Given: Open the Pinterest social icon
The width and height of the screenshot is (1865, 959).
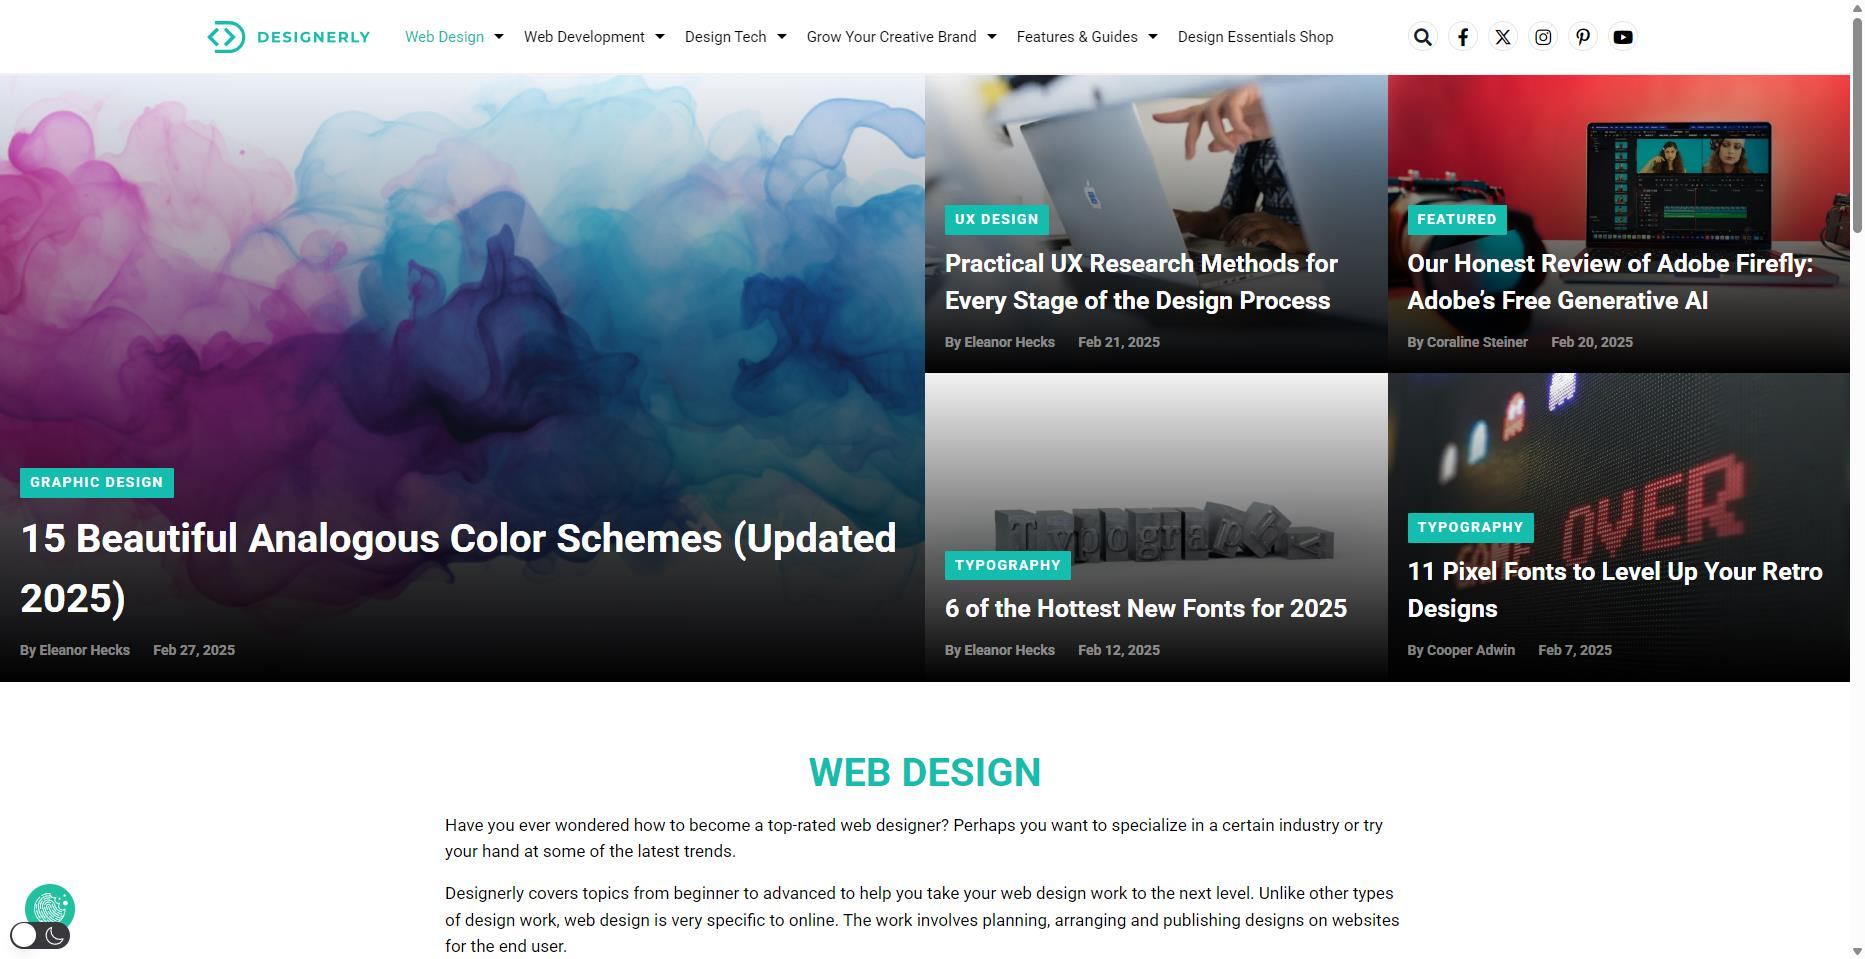Looking at the screenshot, I should [x=1582, y=37].
